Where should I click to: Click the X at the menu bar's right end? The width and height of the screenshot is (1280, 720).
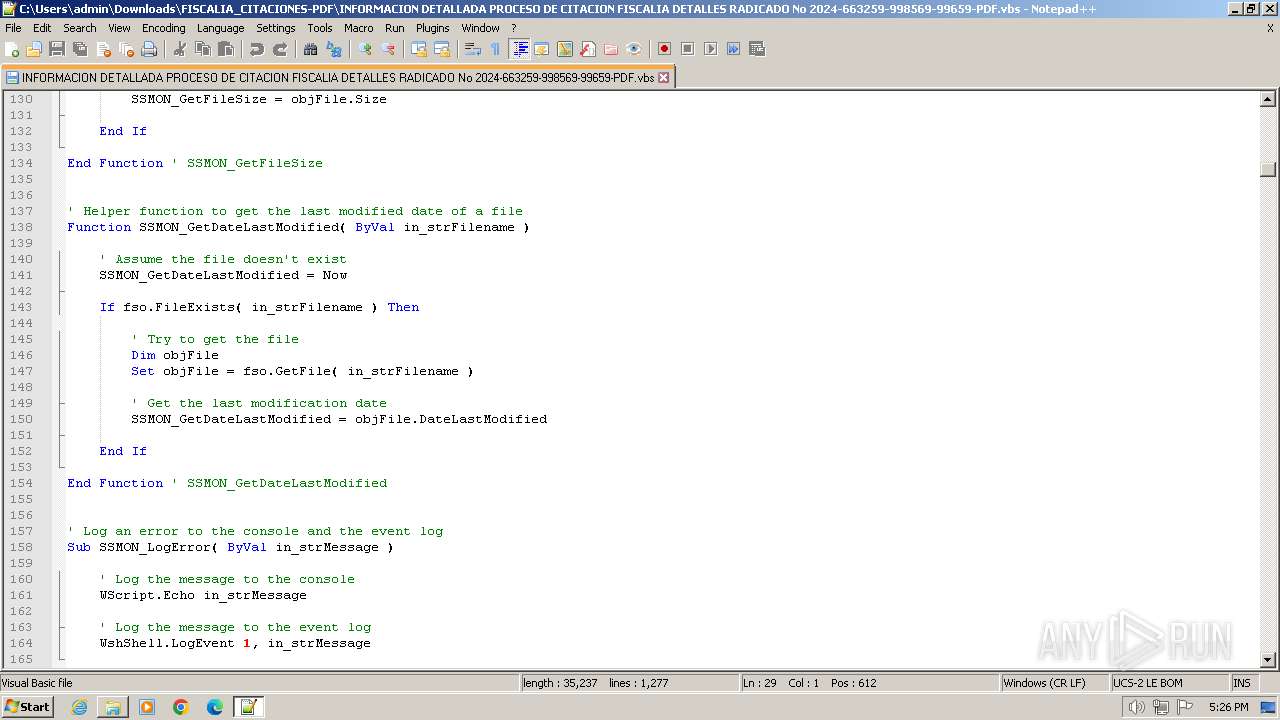pyautogui.click(x=1270, y=28)
